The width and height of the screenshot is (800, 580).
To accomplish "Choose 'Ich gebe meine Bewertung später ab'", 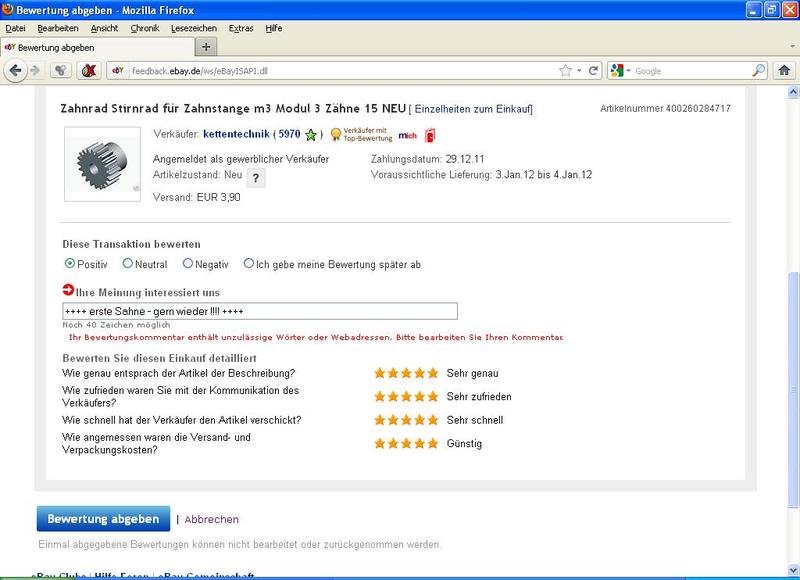I will (248, 263).
